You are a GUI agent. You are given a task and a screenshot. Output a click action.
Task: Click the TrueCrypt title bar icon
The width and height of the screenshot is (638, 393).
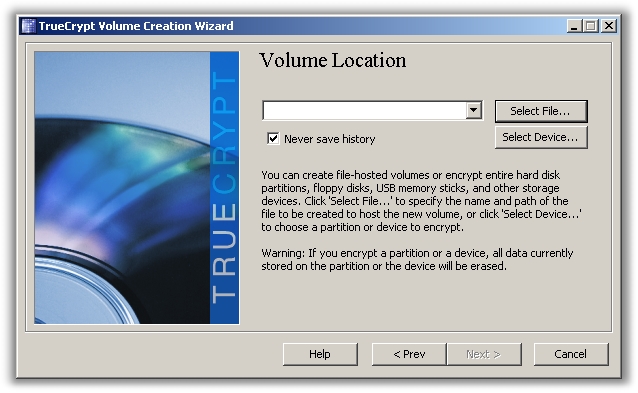[x=28, y=26]
